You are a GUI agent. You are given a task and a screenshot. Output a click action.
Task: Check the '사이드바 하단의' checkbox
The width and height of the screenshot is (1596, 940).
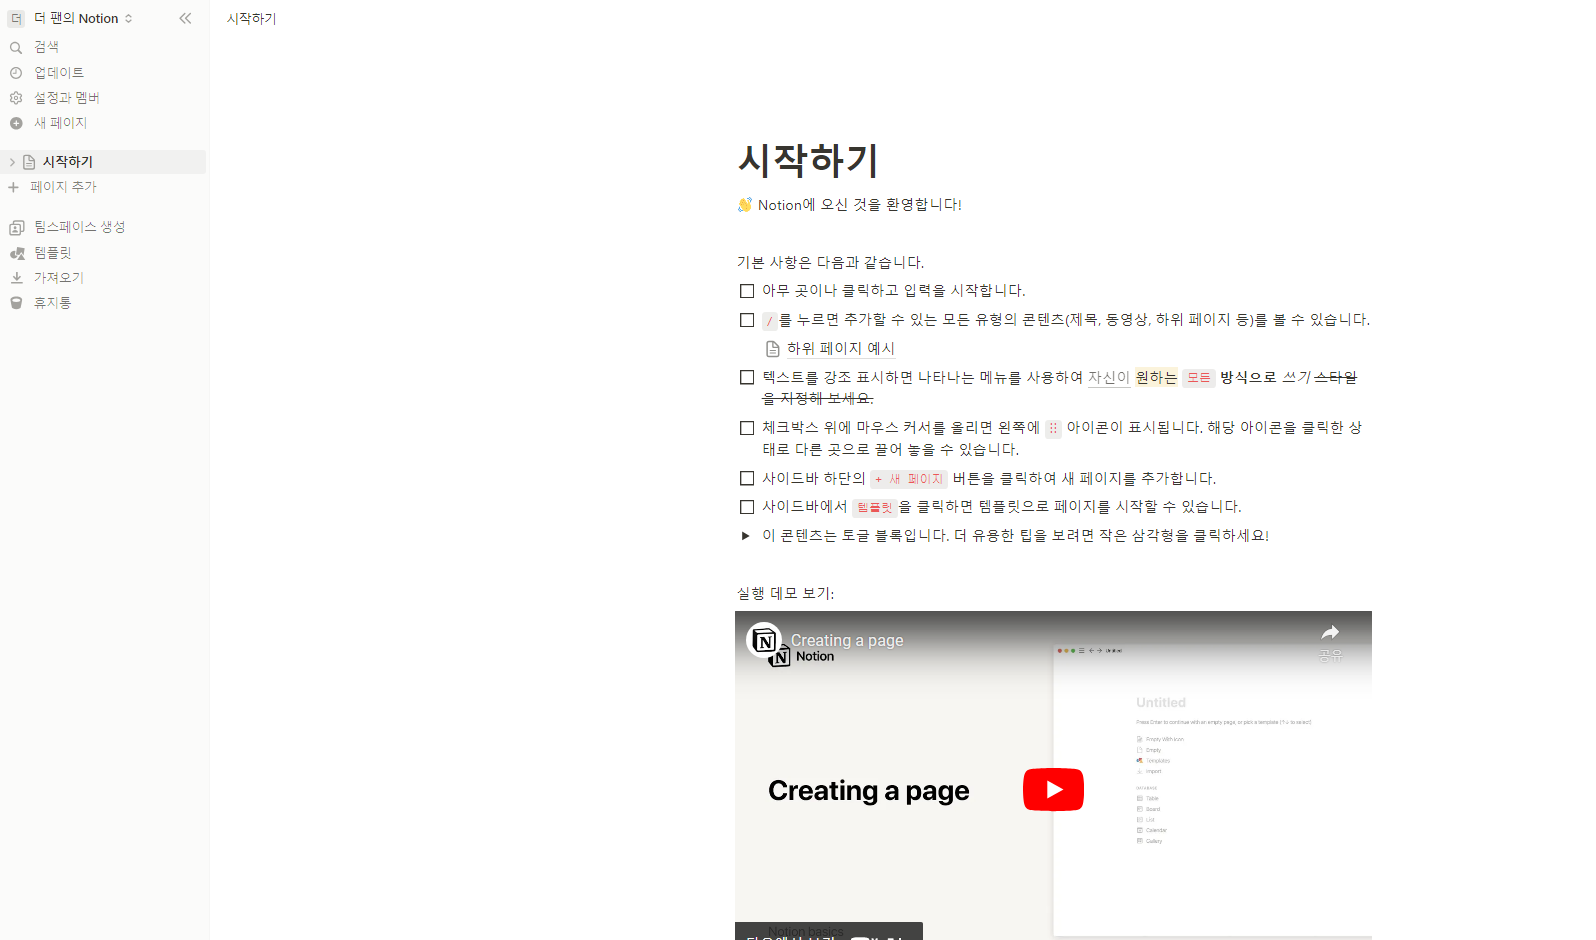(x=747, y=478)
